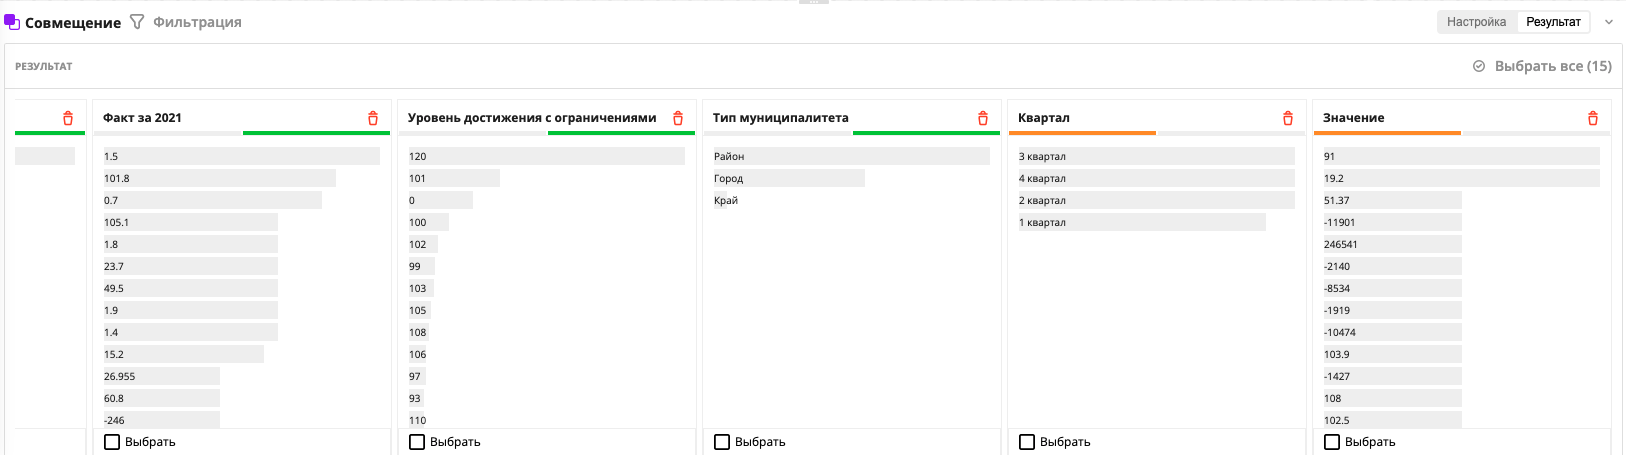Screen dimensions: 1626x455
Task: Check 'Выбрать' box under 'Значение' column
Action: pos(1332,442)
